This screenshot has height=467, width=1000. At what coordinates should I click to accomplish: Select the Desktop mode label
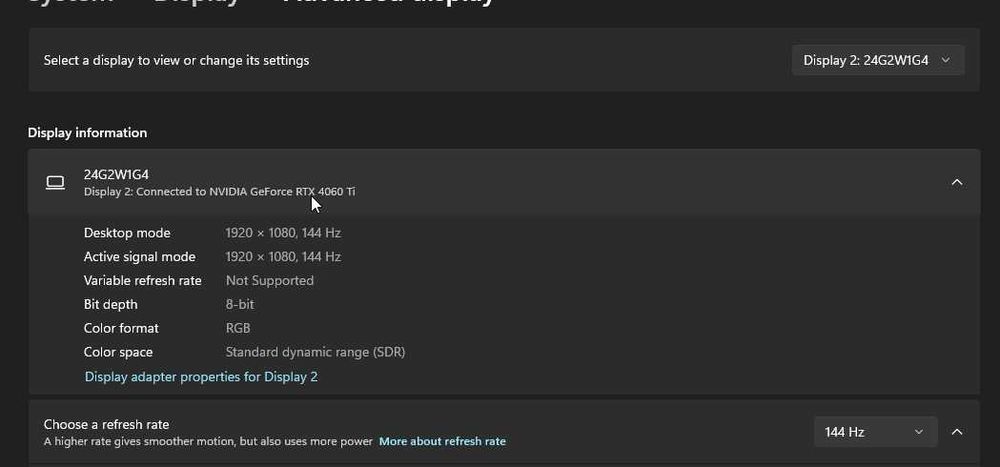click(x=127, y=233)
